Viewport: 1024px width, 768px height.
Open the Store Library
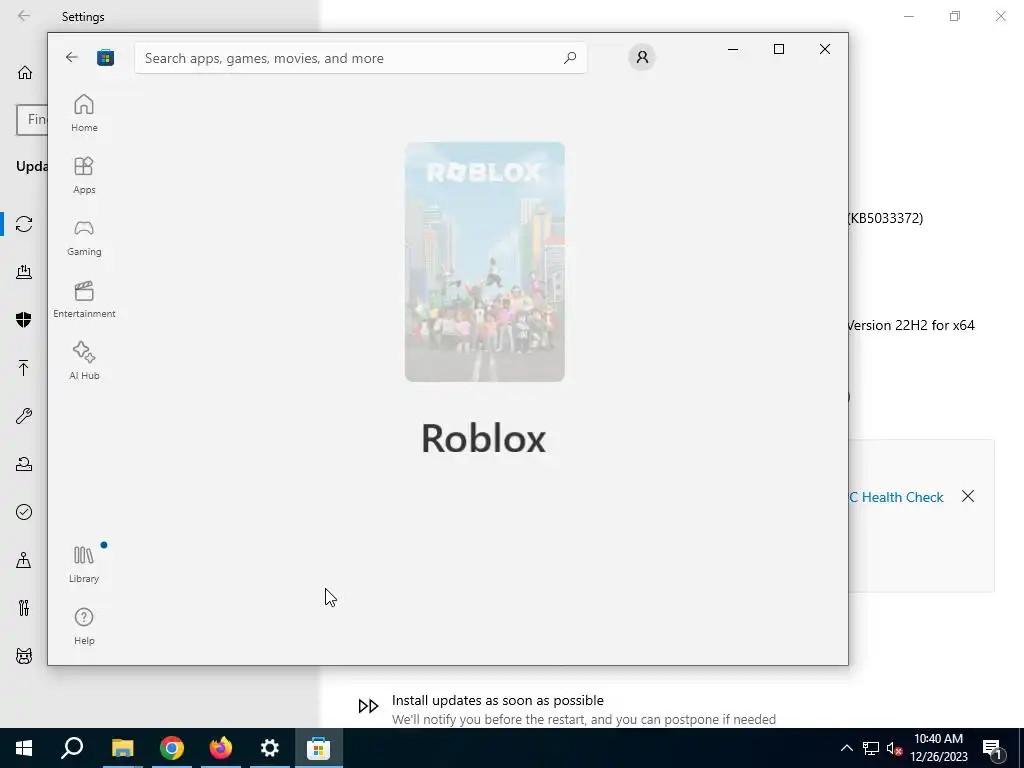(x=84, y=564)
